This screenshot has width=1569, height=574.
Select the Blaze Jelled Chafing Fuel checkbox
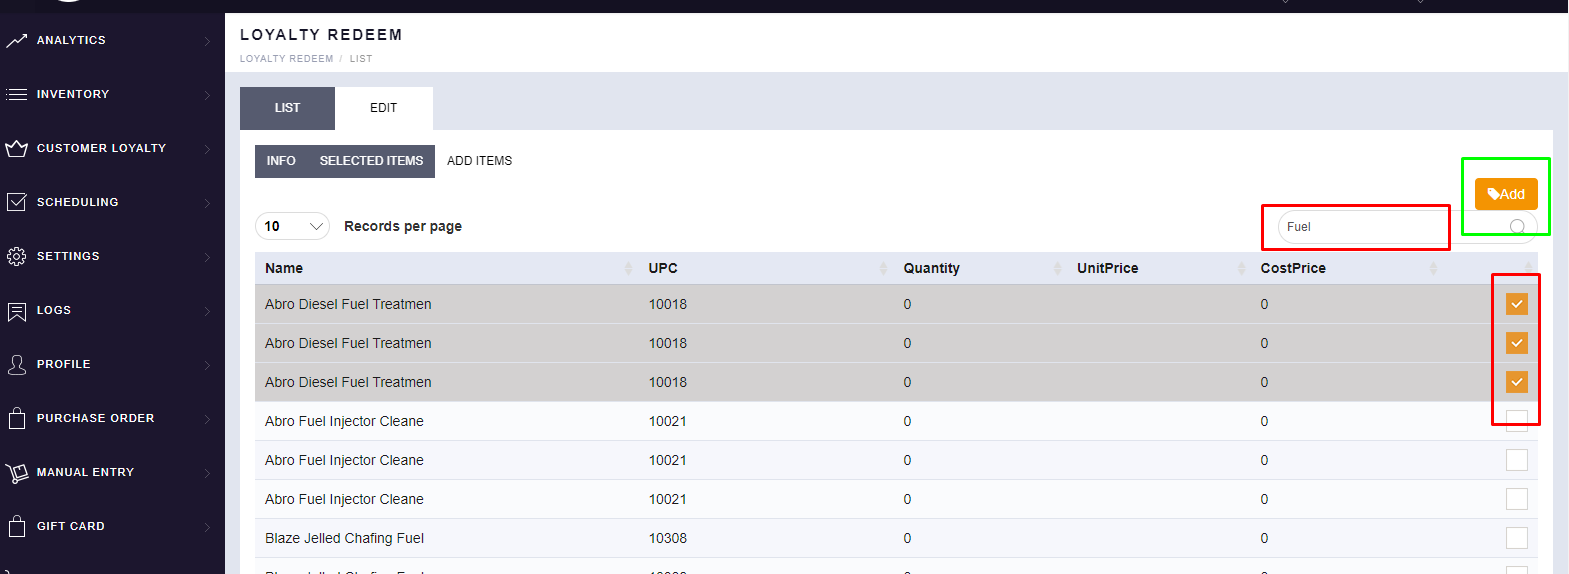click(1517, 538)
